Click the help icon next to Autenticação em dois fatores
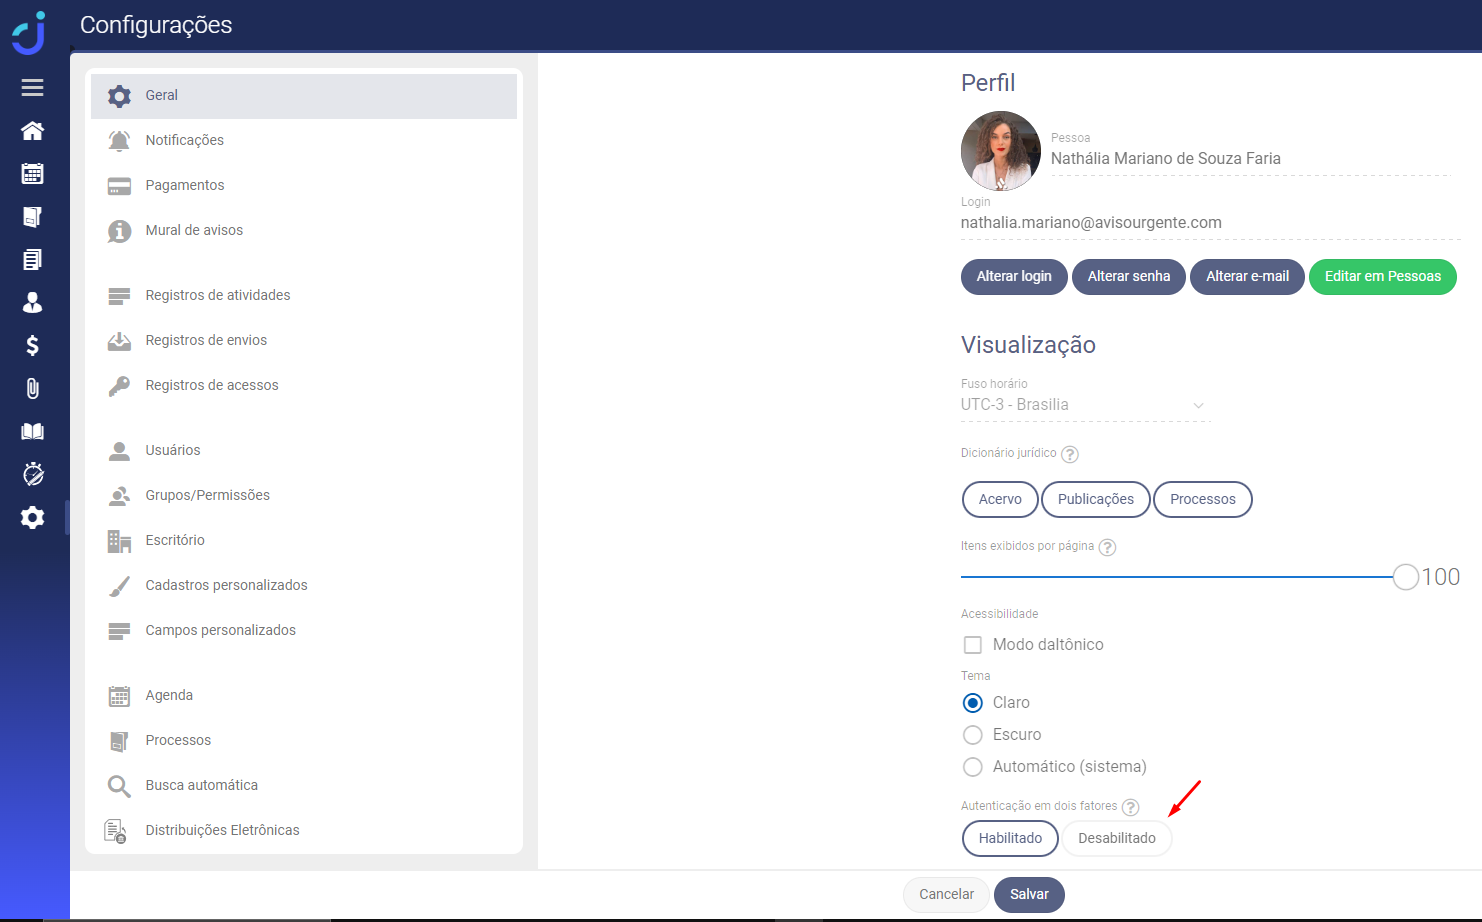Image resolution: width=1482 pixels, height=922 pixels. pyautogui.click(x=1130, y=807)
